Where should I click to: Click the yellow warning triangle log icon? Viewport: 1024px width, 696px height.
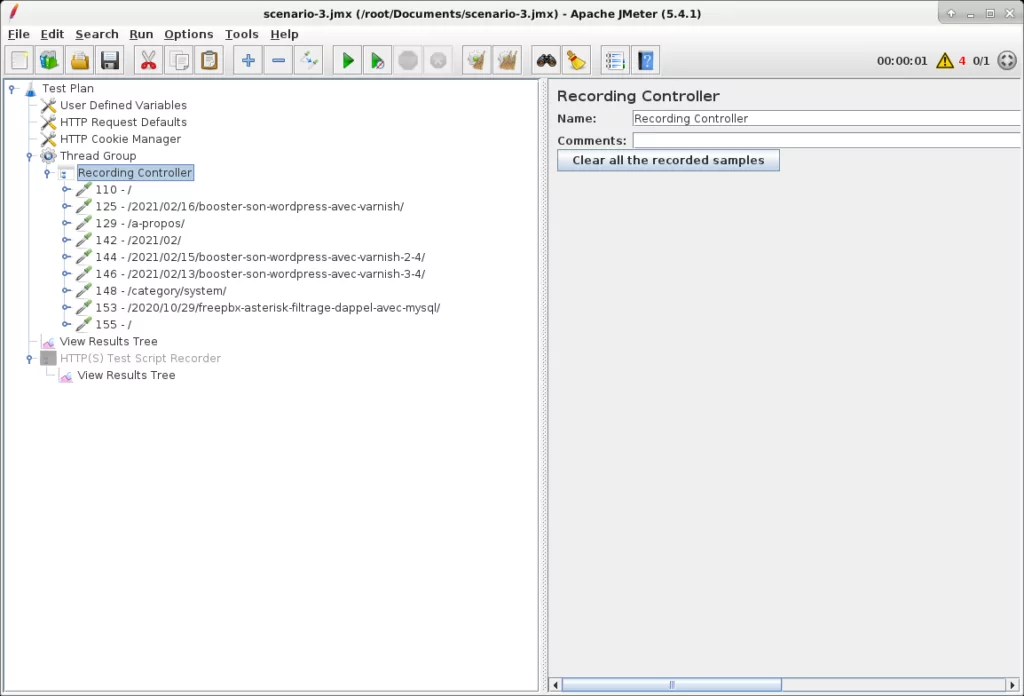(944, 61)
